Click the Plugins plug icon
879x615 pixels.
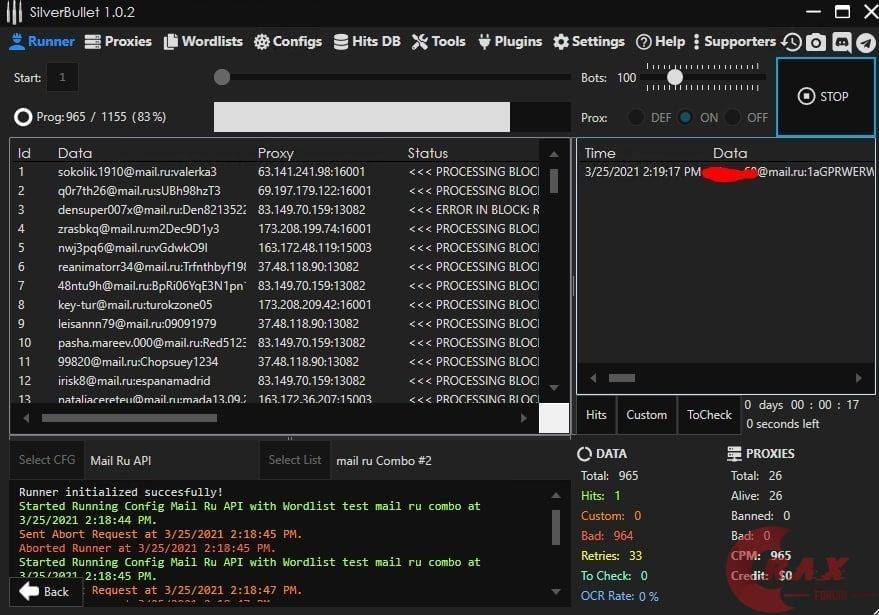point(484,42)
